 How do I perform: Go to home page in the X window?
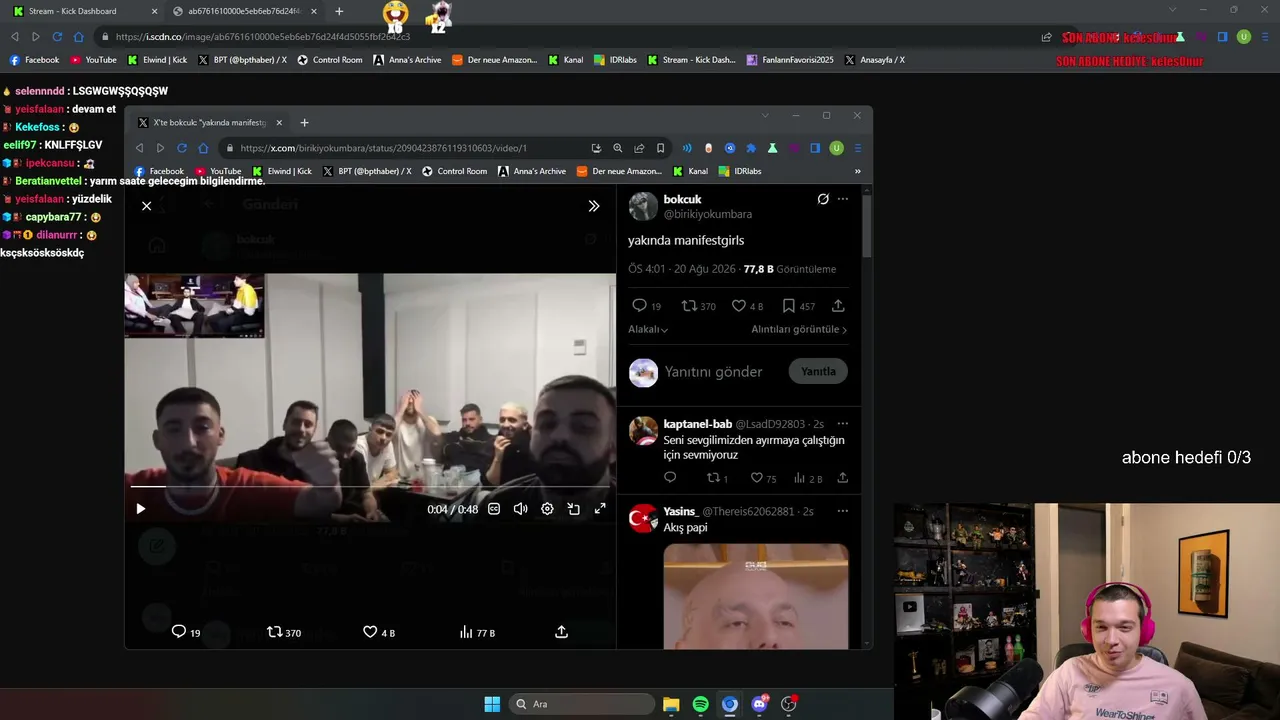(x=203, y=148)
